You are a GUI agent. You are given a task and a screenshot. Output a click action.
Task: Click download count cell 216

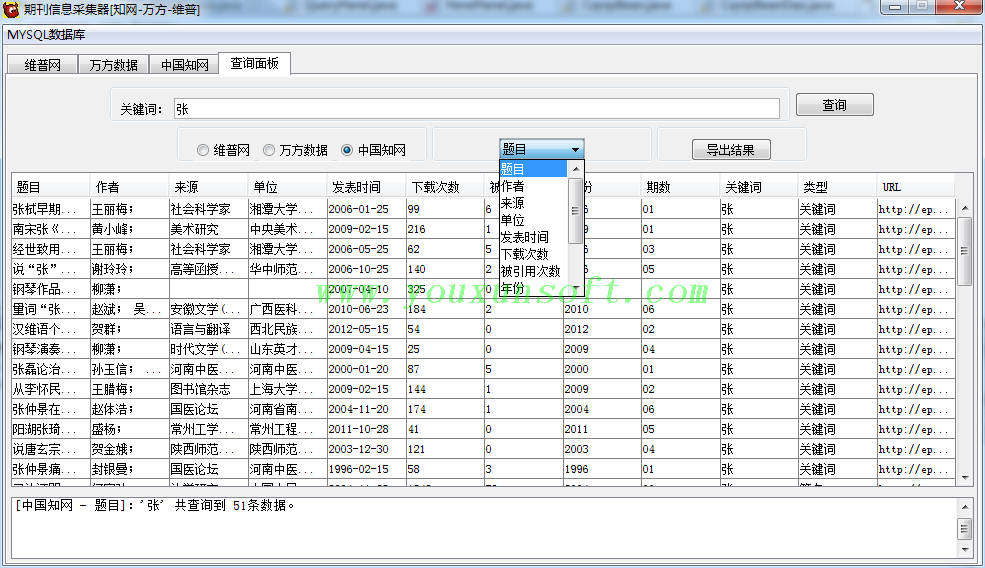pos(445,229)
